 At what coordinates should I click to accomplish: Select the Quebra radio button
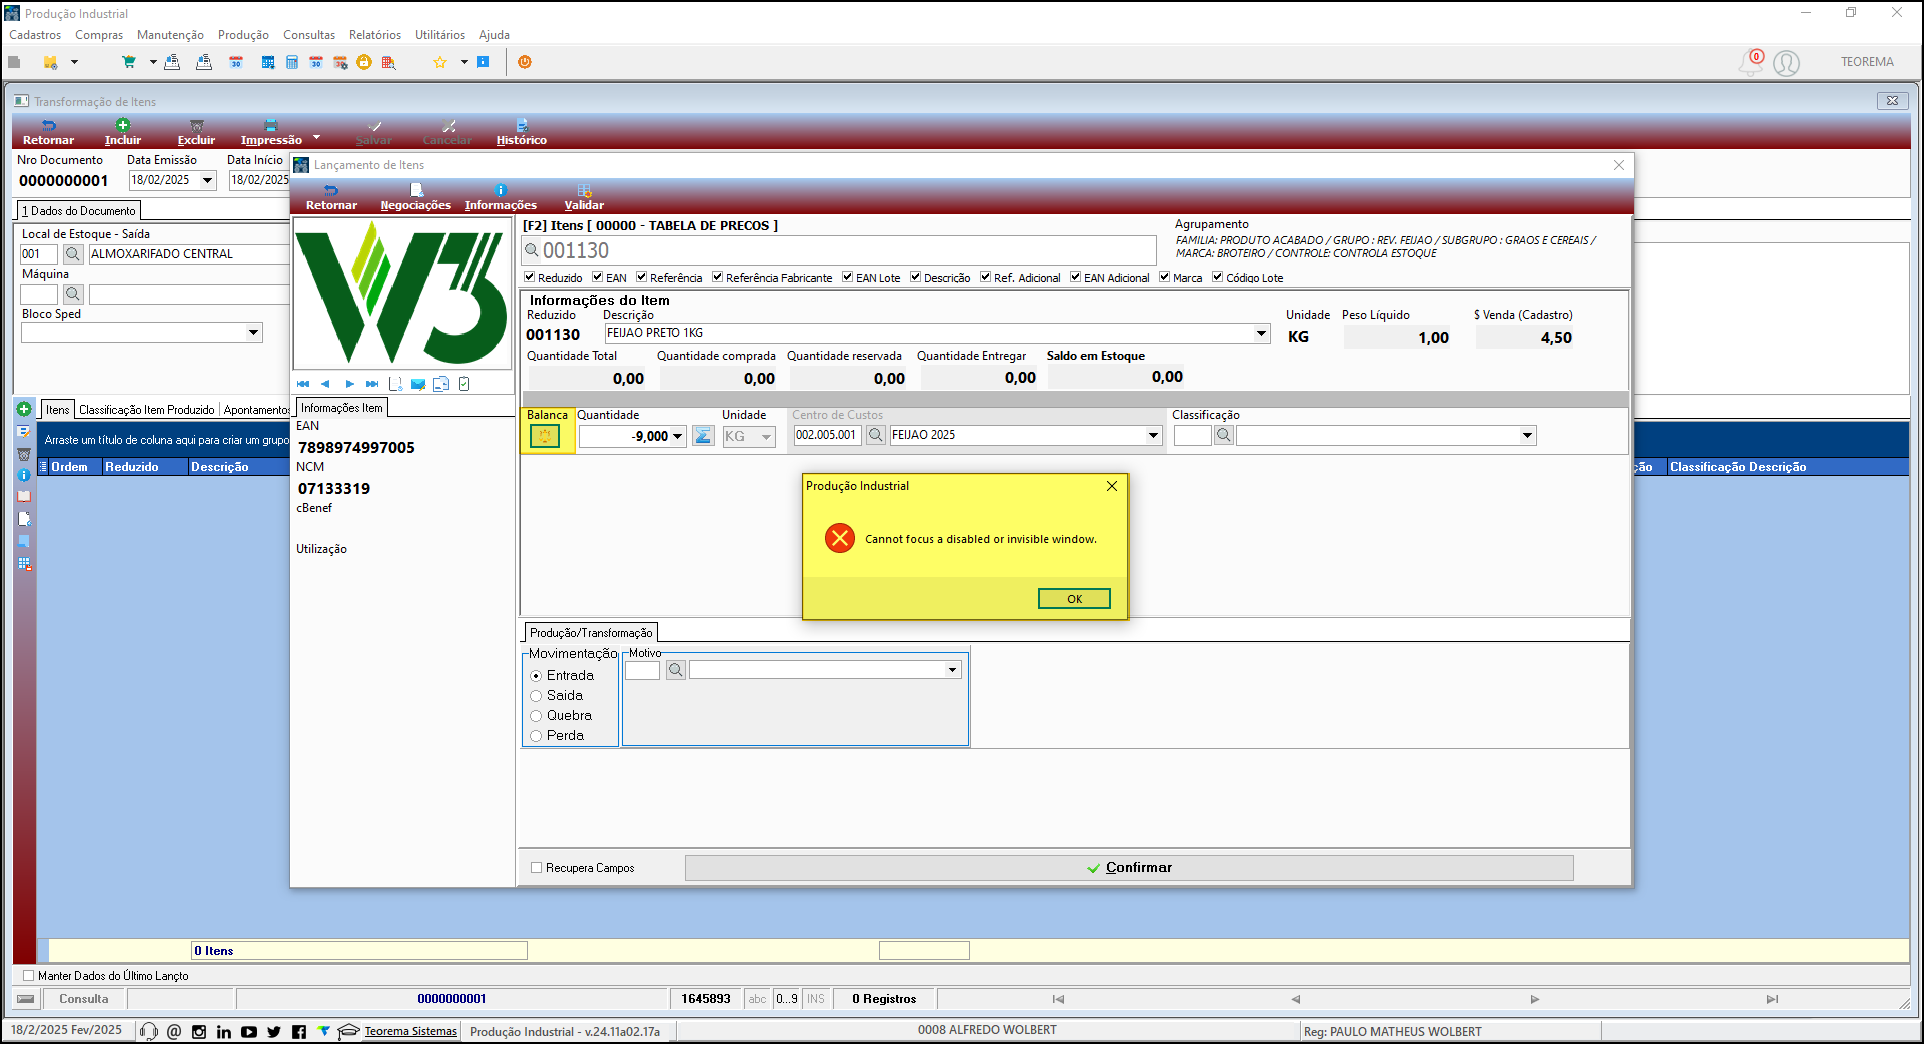point(536,716)
